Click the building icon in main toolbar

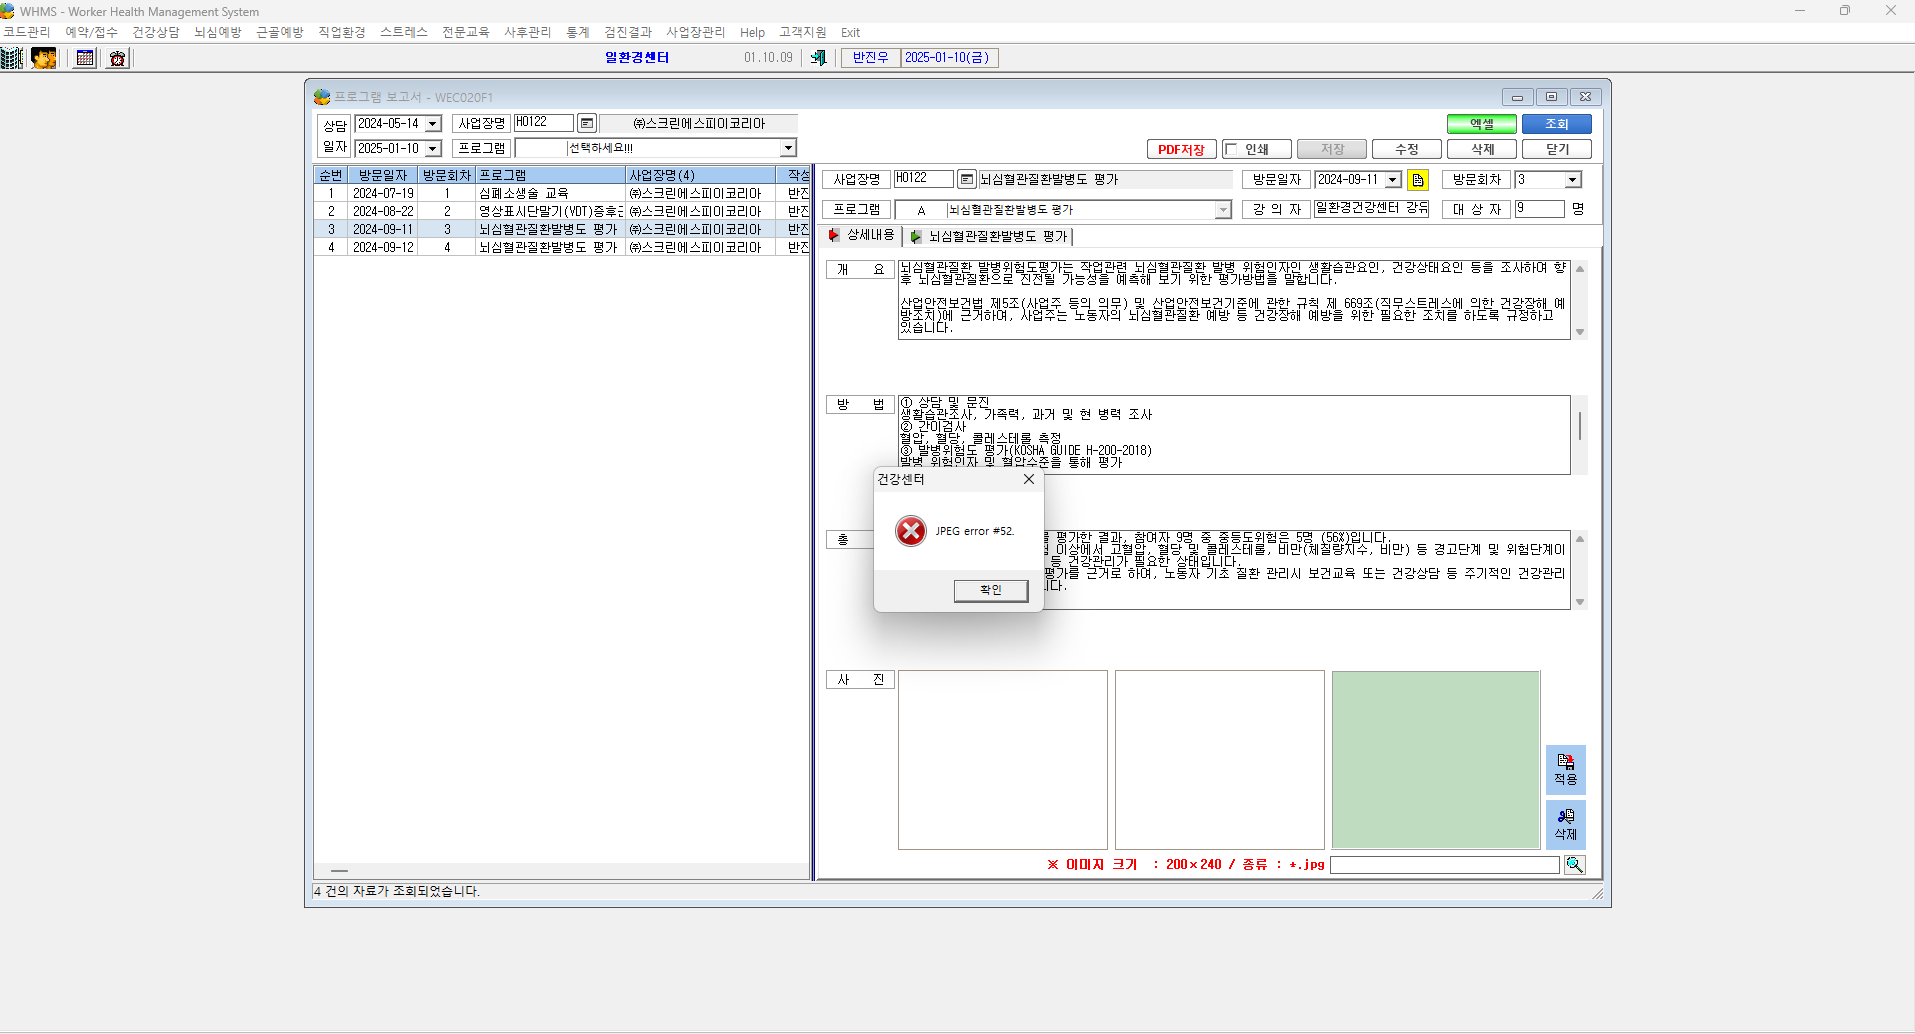[x=12, y=58]
